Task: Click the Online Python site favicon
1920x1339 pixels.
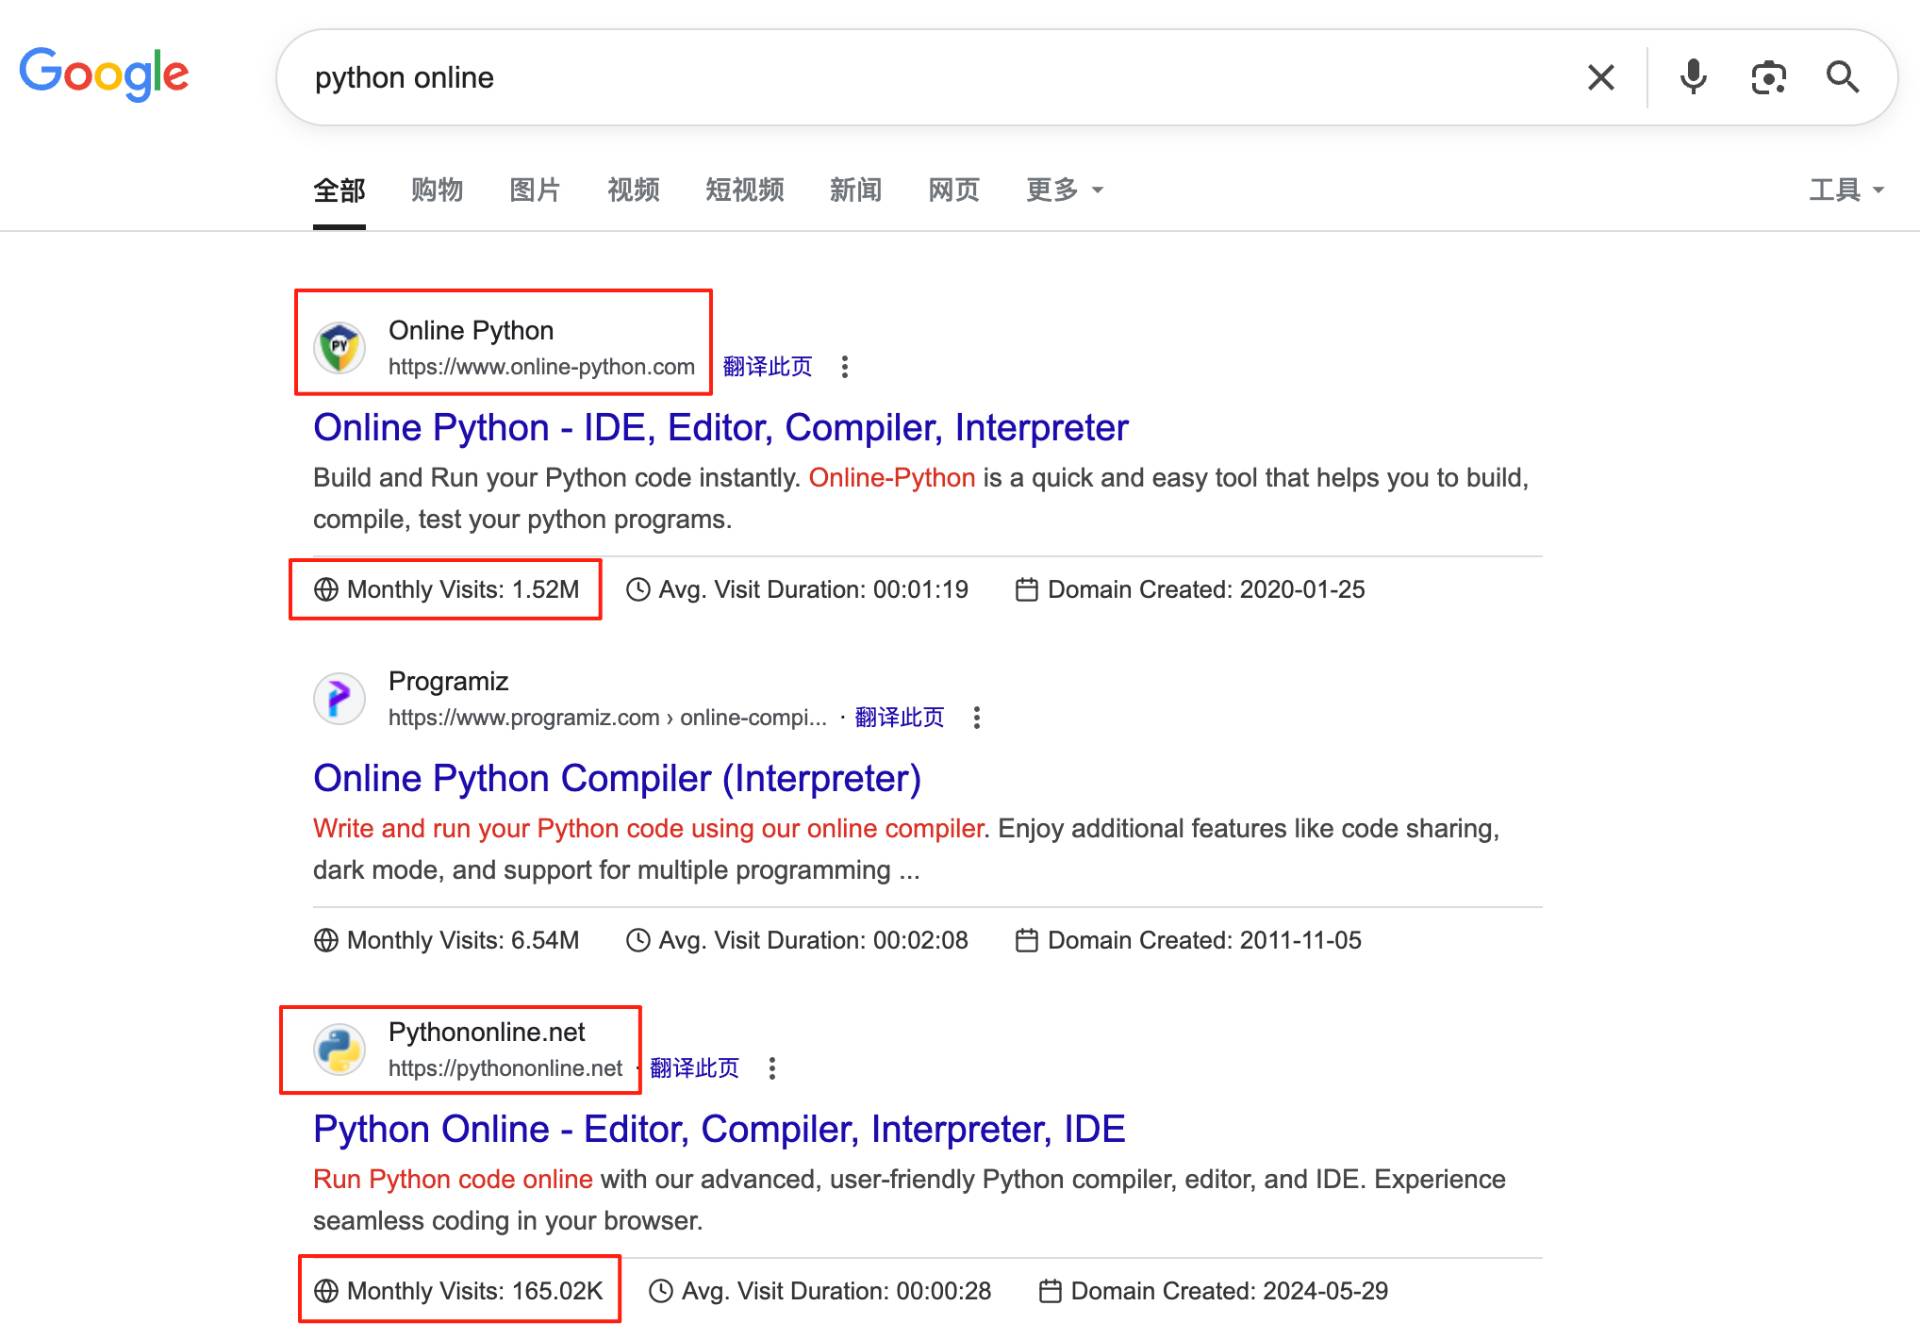Action: (339, 348)
